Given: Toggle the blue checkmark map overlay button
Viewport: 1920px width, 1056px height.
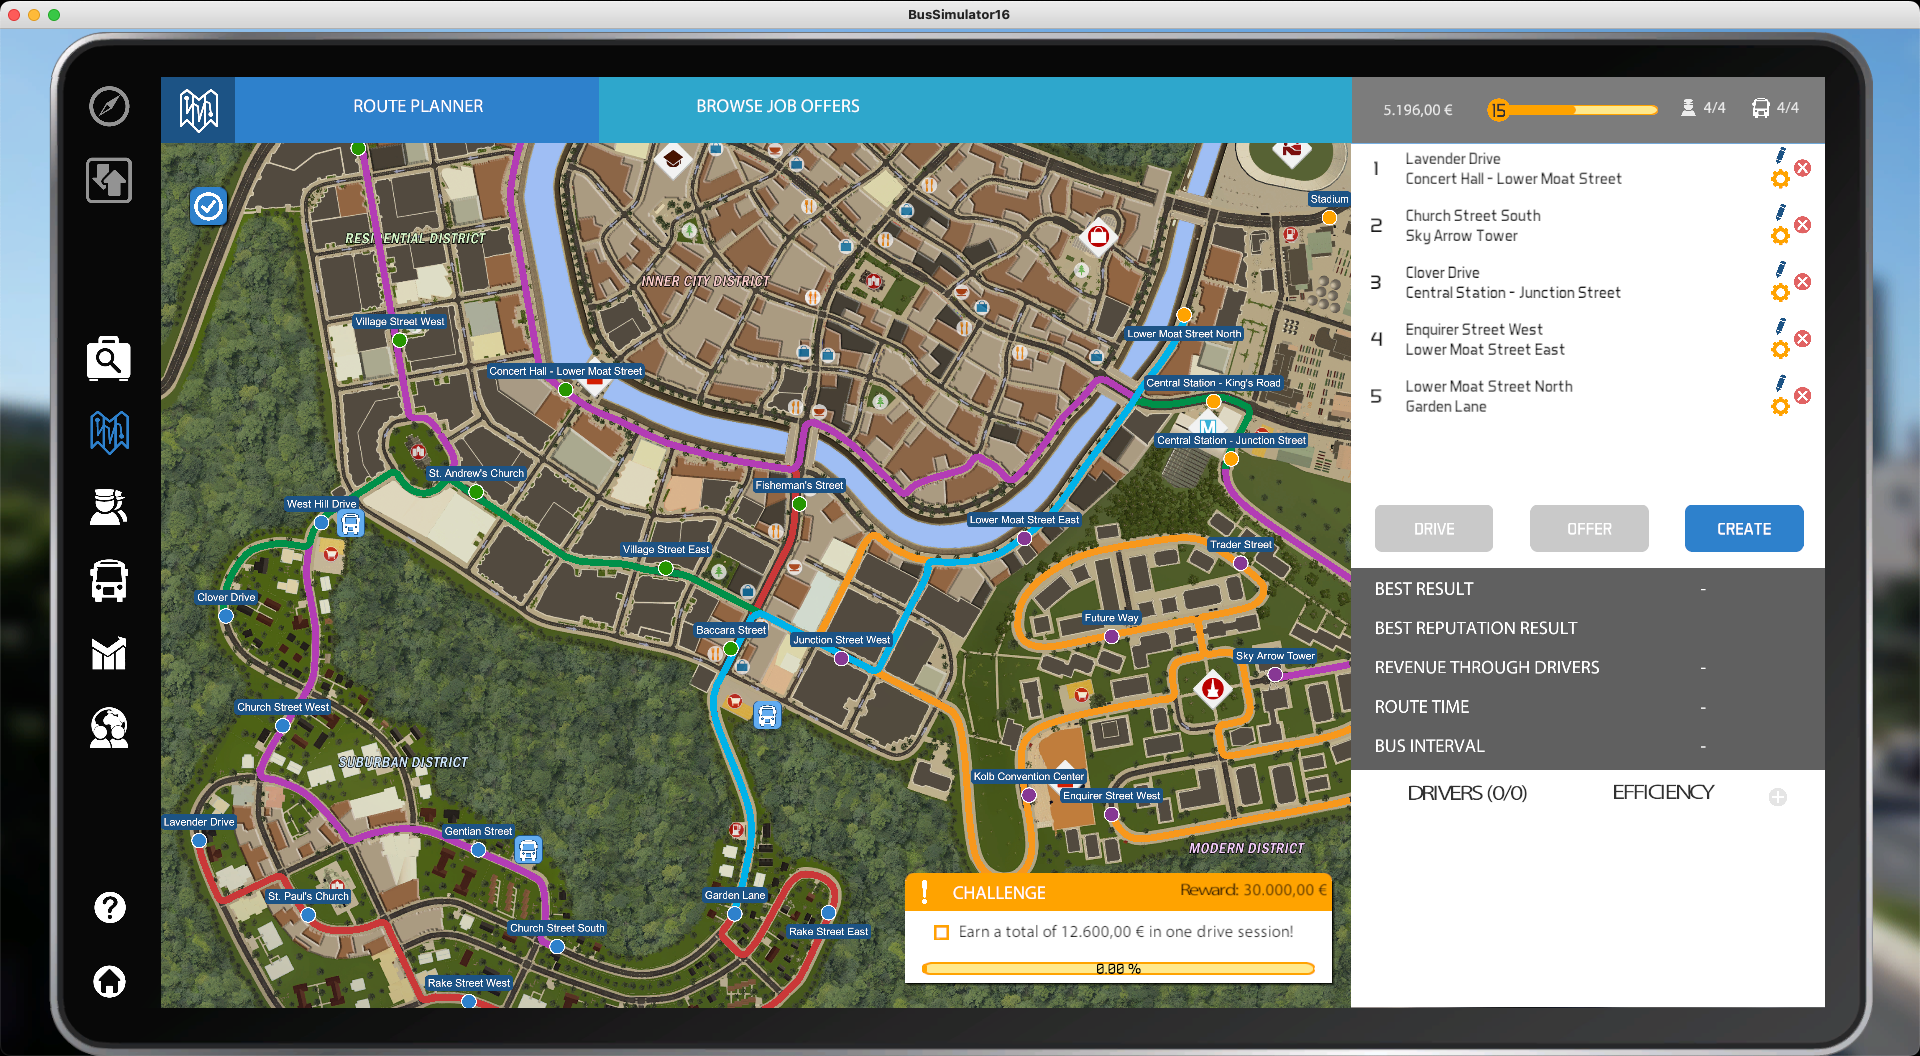Looking at the screenshot, I should 209,207.
